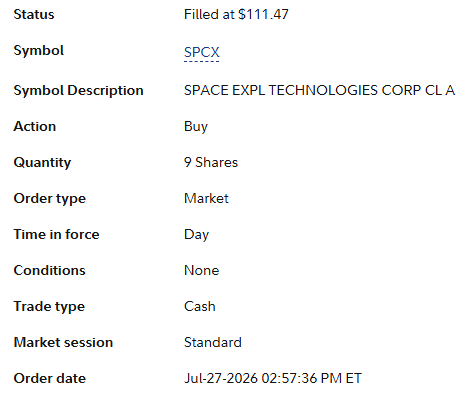Screen dimensions: 460x395
Task: Select the None conditions value
Action: pyautogui.click(x=202, y=270)
